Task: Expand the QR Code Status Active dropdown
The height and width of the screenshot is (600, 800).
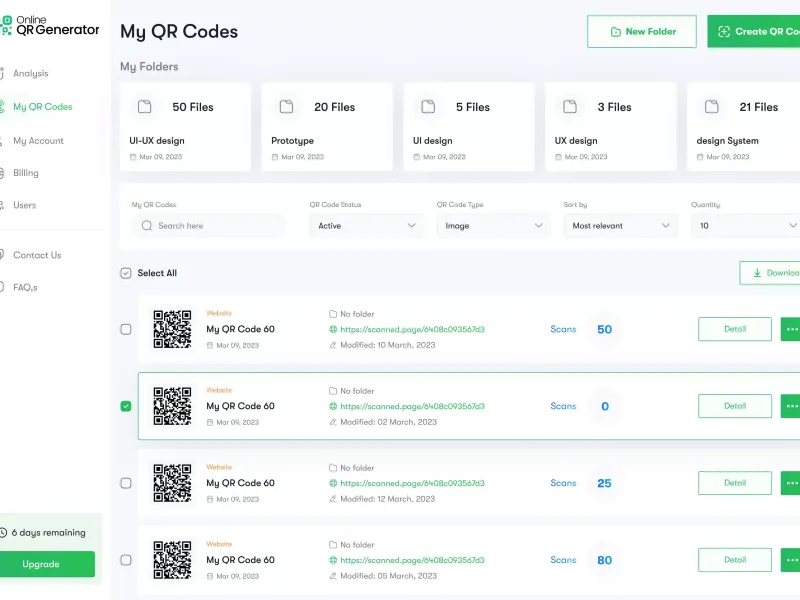Action: click(366, 226)
